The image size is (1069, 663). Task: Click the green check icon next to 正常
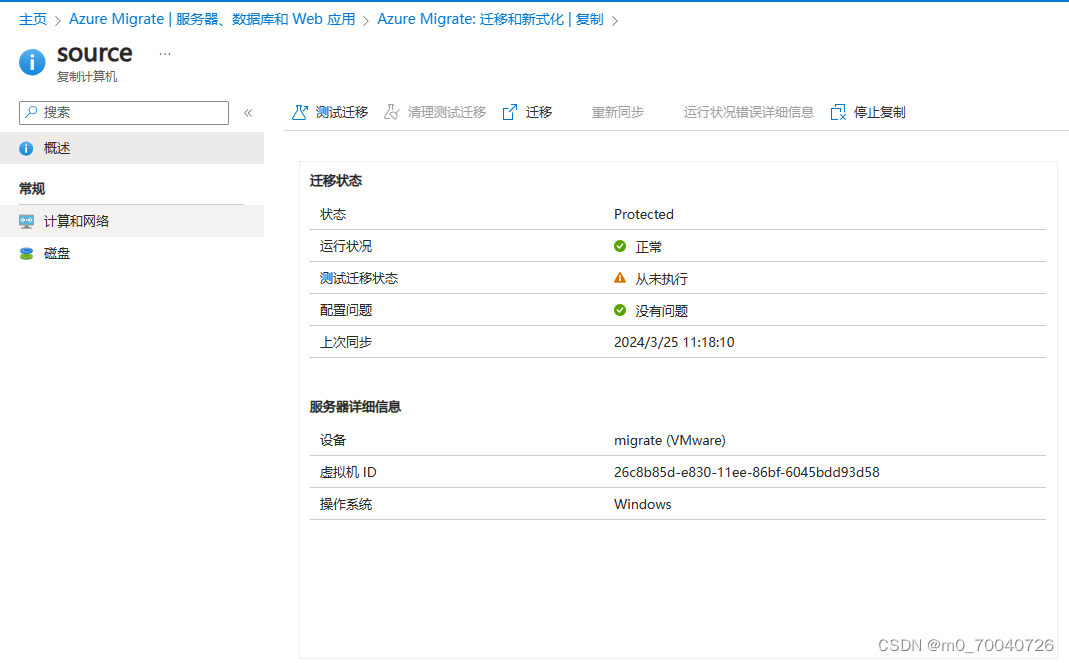[x=620, y=246]
